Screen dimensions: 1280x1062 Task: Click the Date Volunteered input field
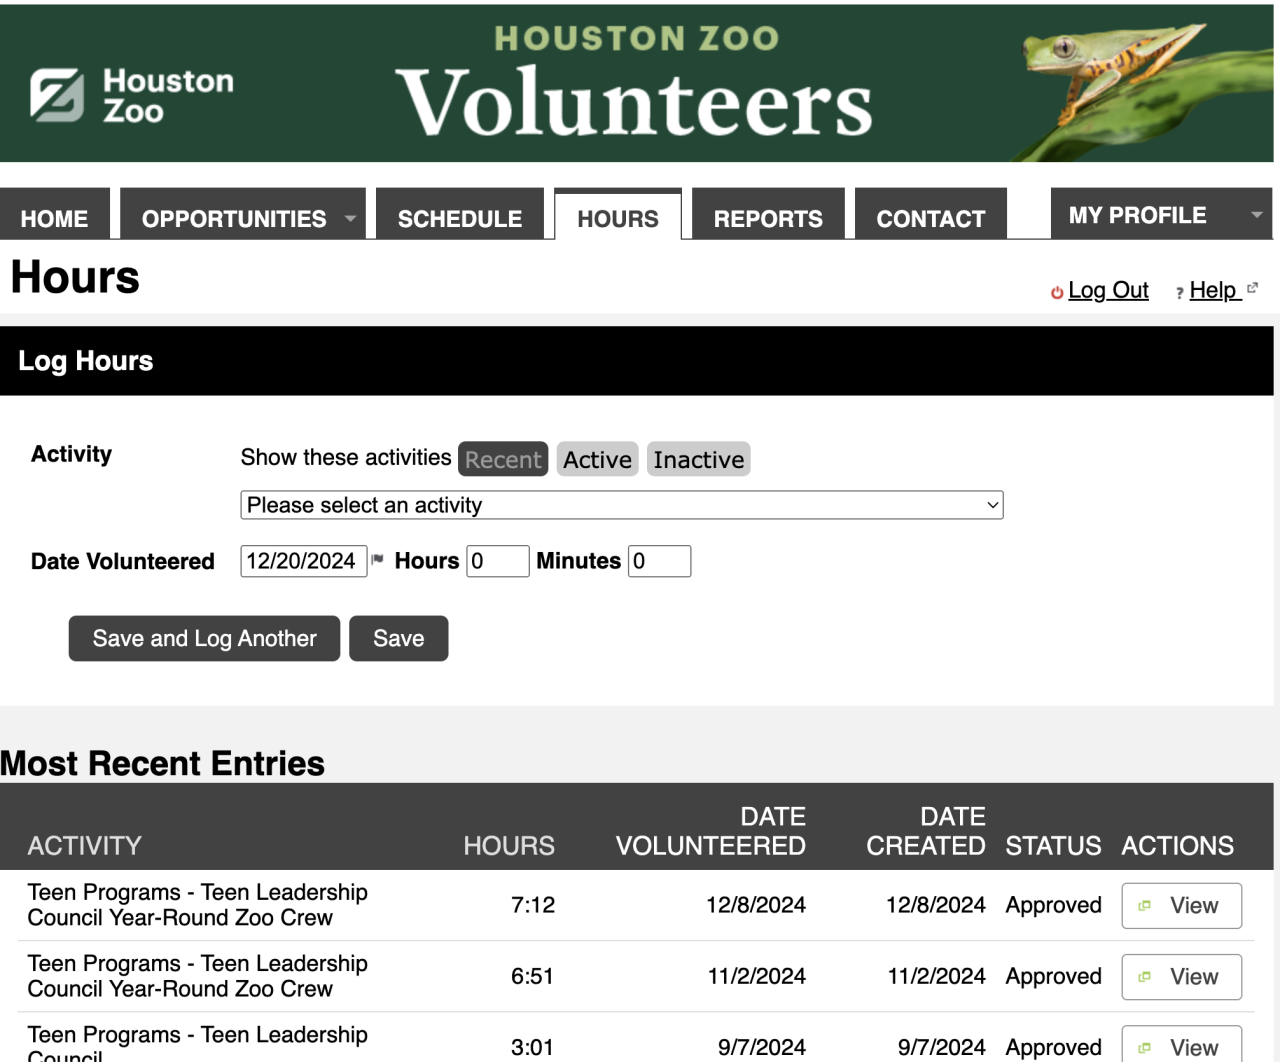point(304,561)
